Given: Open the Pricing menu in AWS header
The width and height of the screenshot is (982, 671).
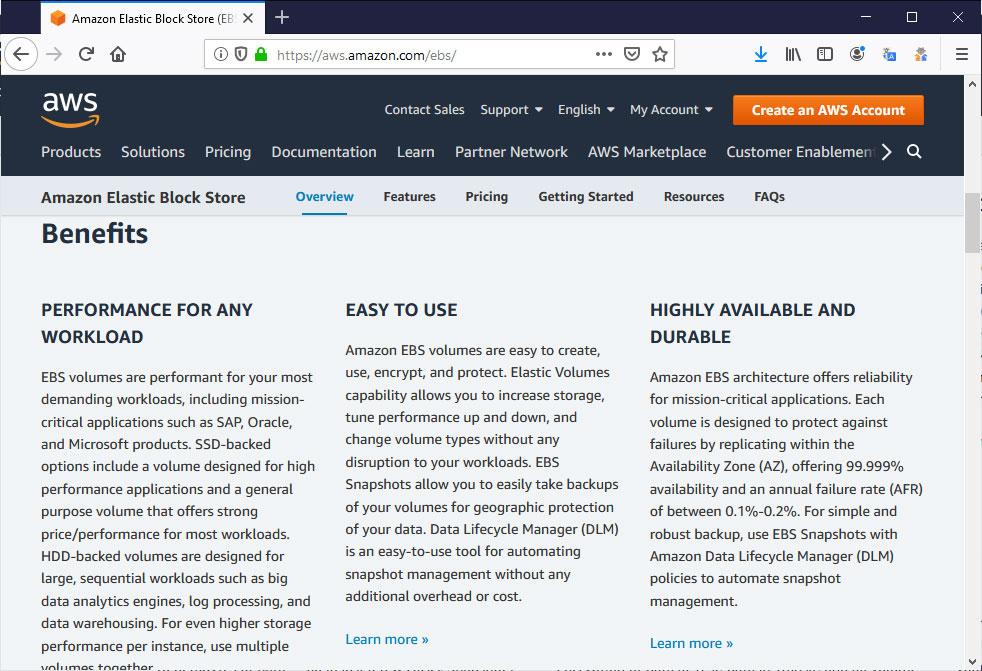Looking at the screenshot, I should pos(228,152).
